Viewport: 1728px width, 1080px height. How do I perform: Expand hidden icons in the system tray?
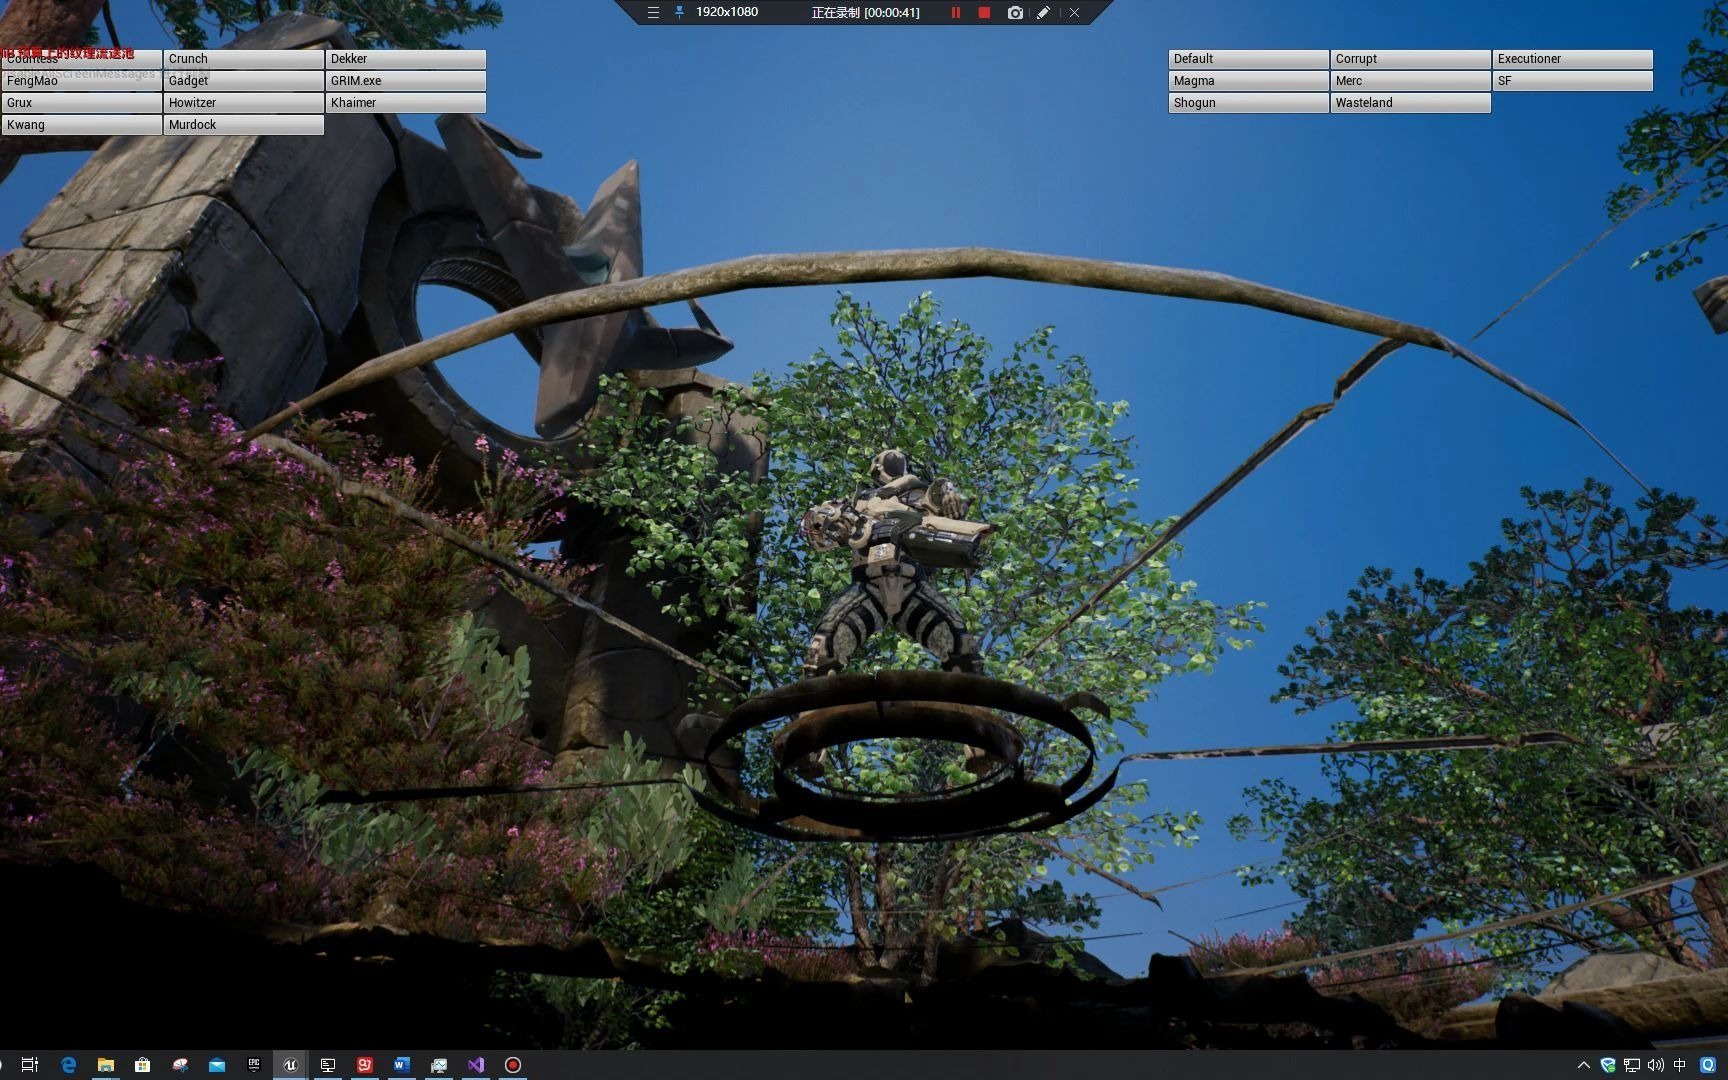point(1585,1066)
